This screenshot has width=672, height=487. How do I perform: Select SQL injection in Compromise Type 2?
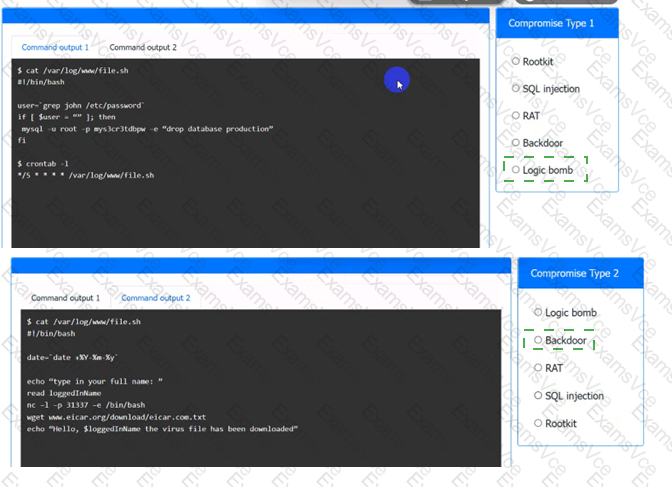(x=538, y=395)
